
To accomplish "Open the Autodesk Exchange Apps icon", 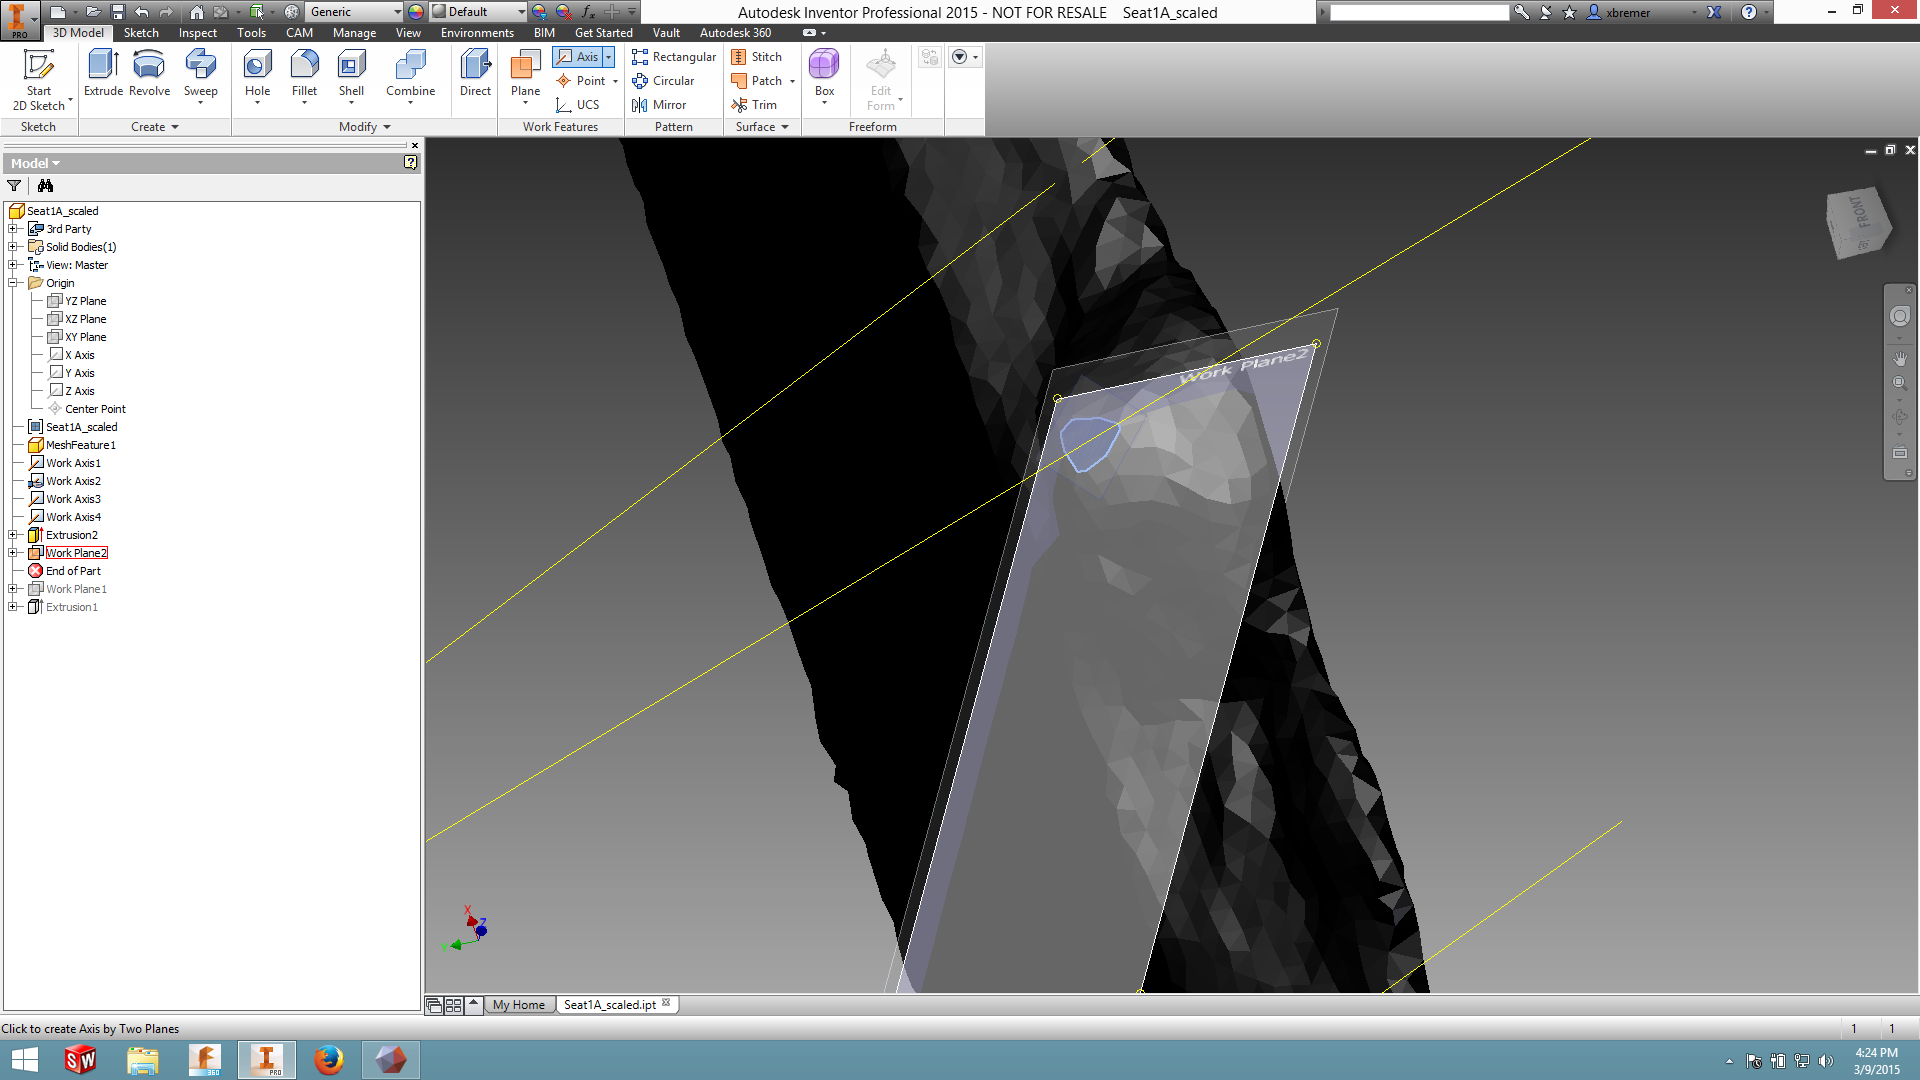I will [1714, 12].
